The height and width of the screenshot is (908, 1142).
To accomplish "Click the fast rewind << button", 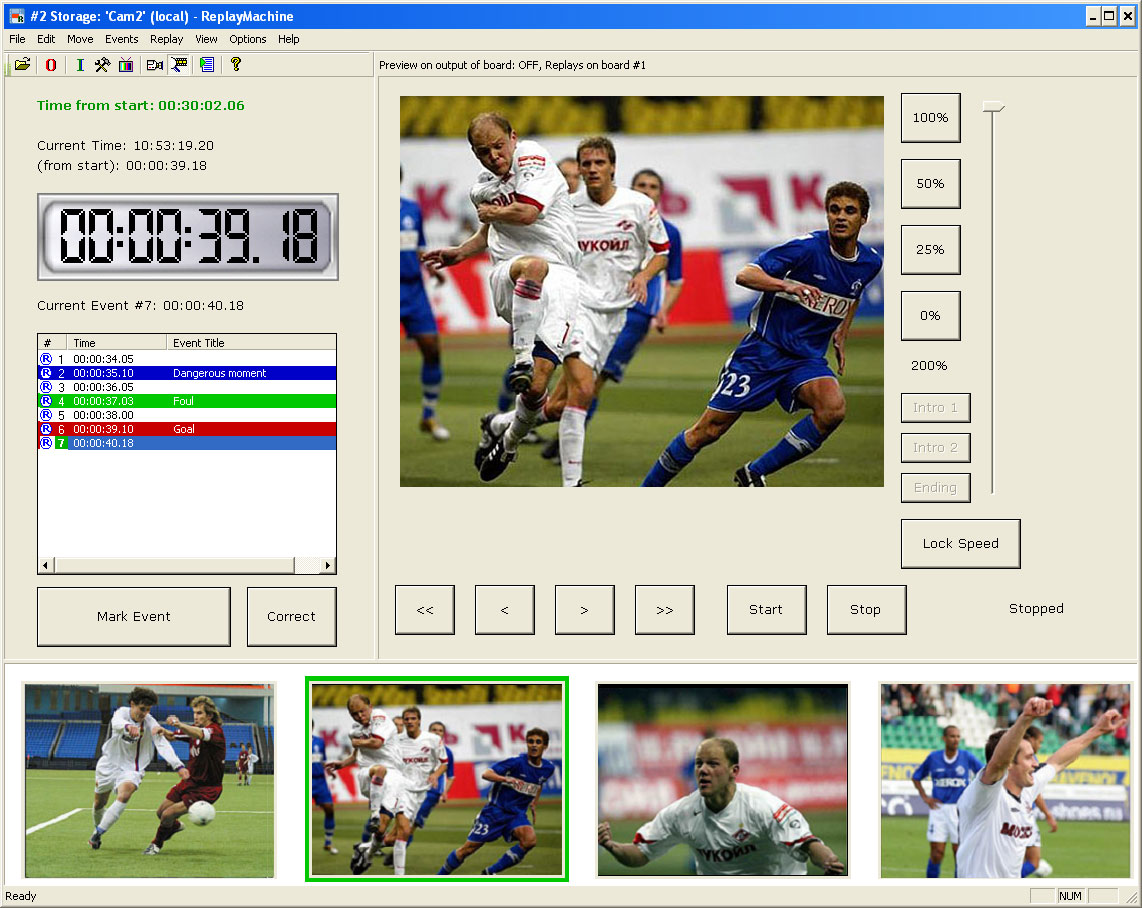I will [425, 610].
